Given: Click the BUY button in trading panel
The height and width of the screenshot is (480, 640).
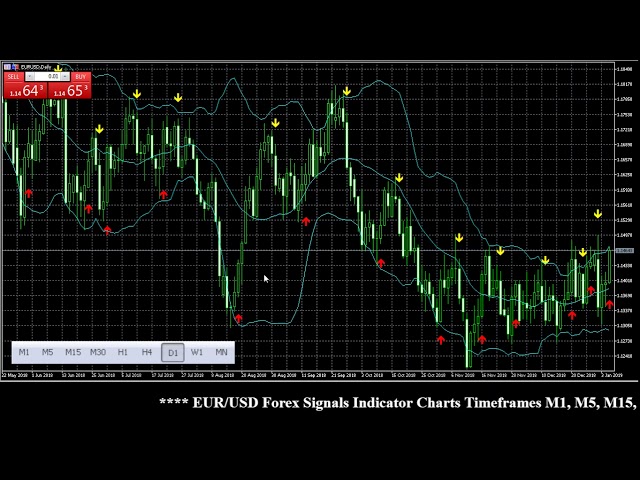Looking at the screenshot, I should [x=81, y=76].
